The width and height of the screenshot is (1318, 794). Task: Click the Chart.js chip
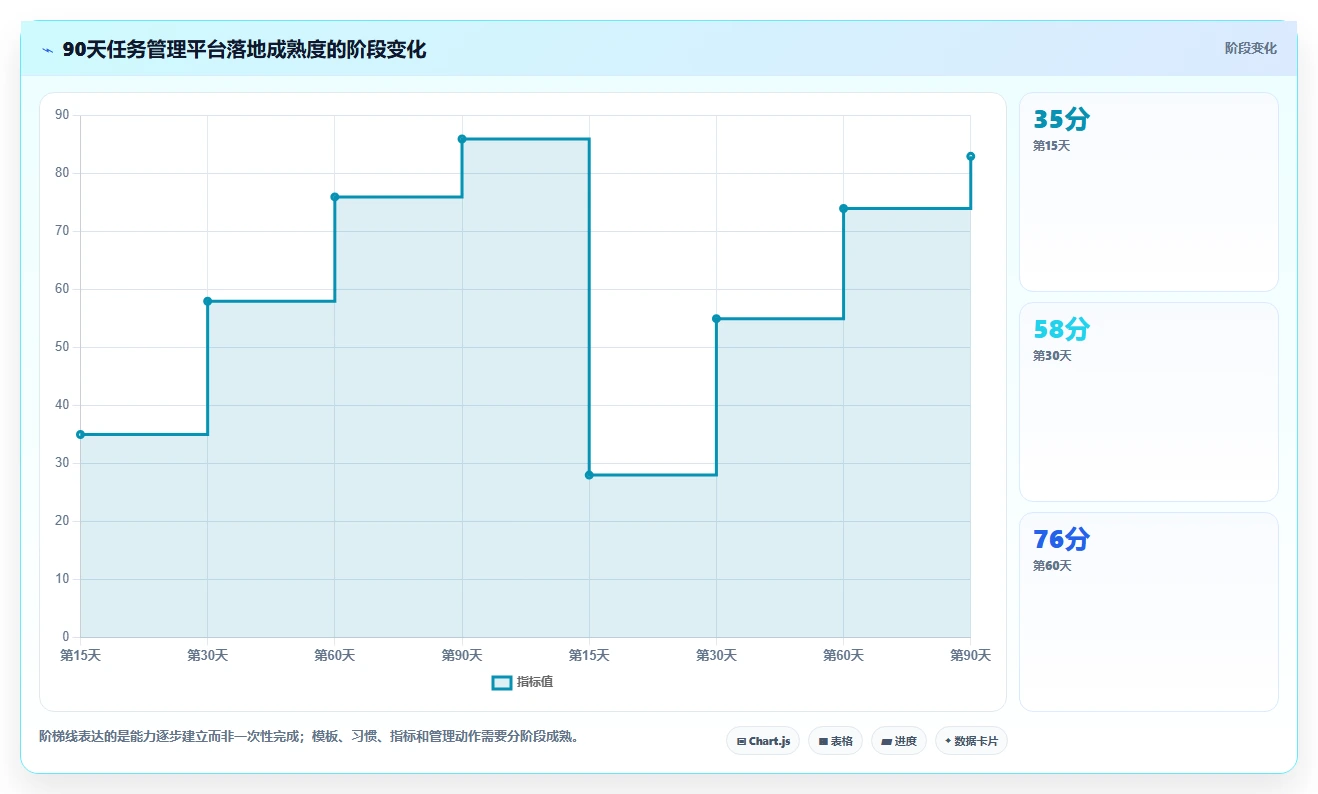(763, 741)
